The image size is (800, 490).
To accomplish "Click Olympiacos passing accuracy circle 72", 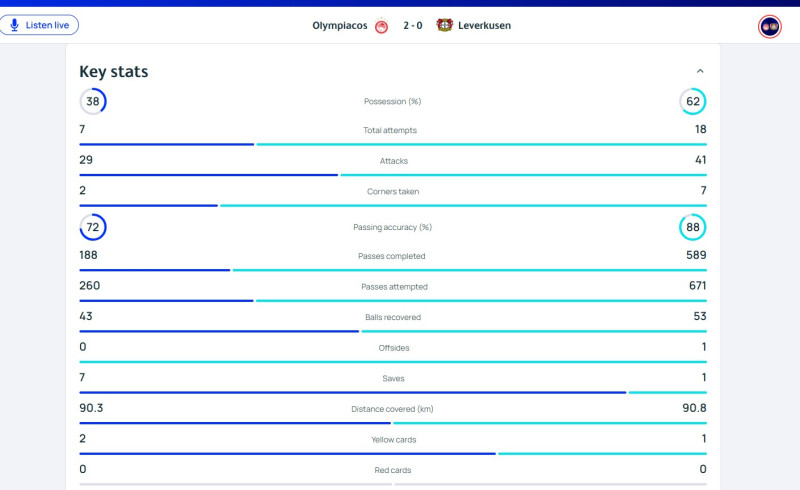I will click(x=93, y=227).
